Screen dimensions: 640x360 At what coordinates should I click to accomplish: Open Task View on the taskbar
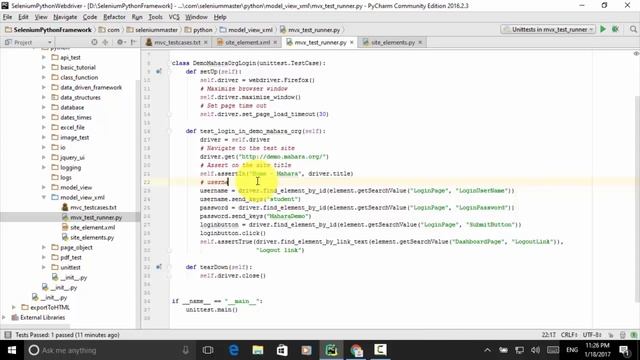coord(208,350)
